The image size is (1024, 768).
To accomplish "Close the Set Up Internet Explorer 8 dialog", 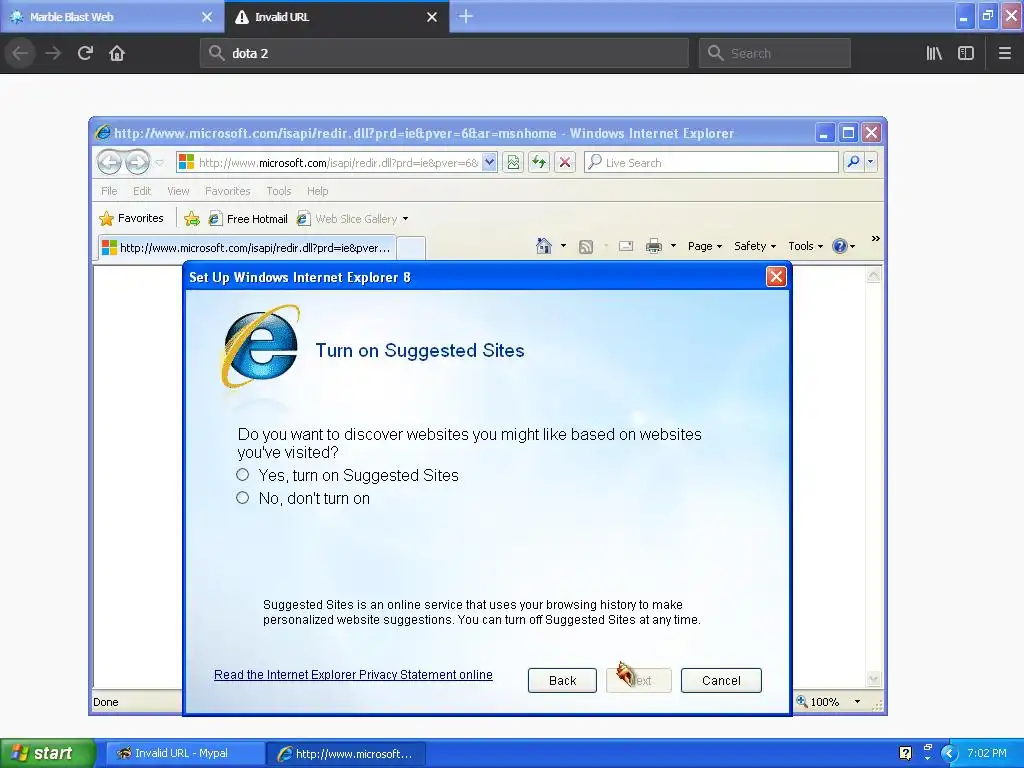I will pos(776,277).
